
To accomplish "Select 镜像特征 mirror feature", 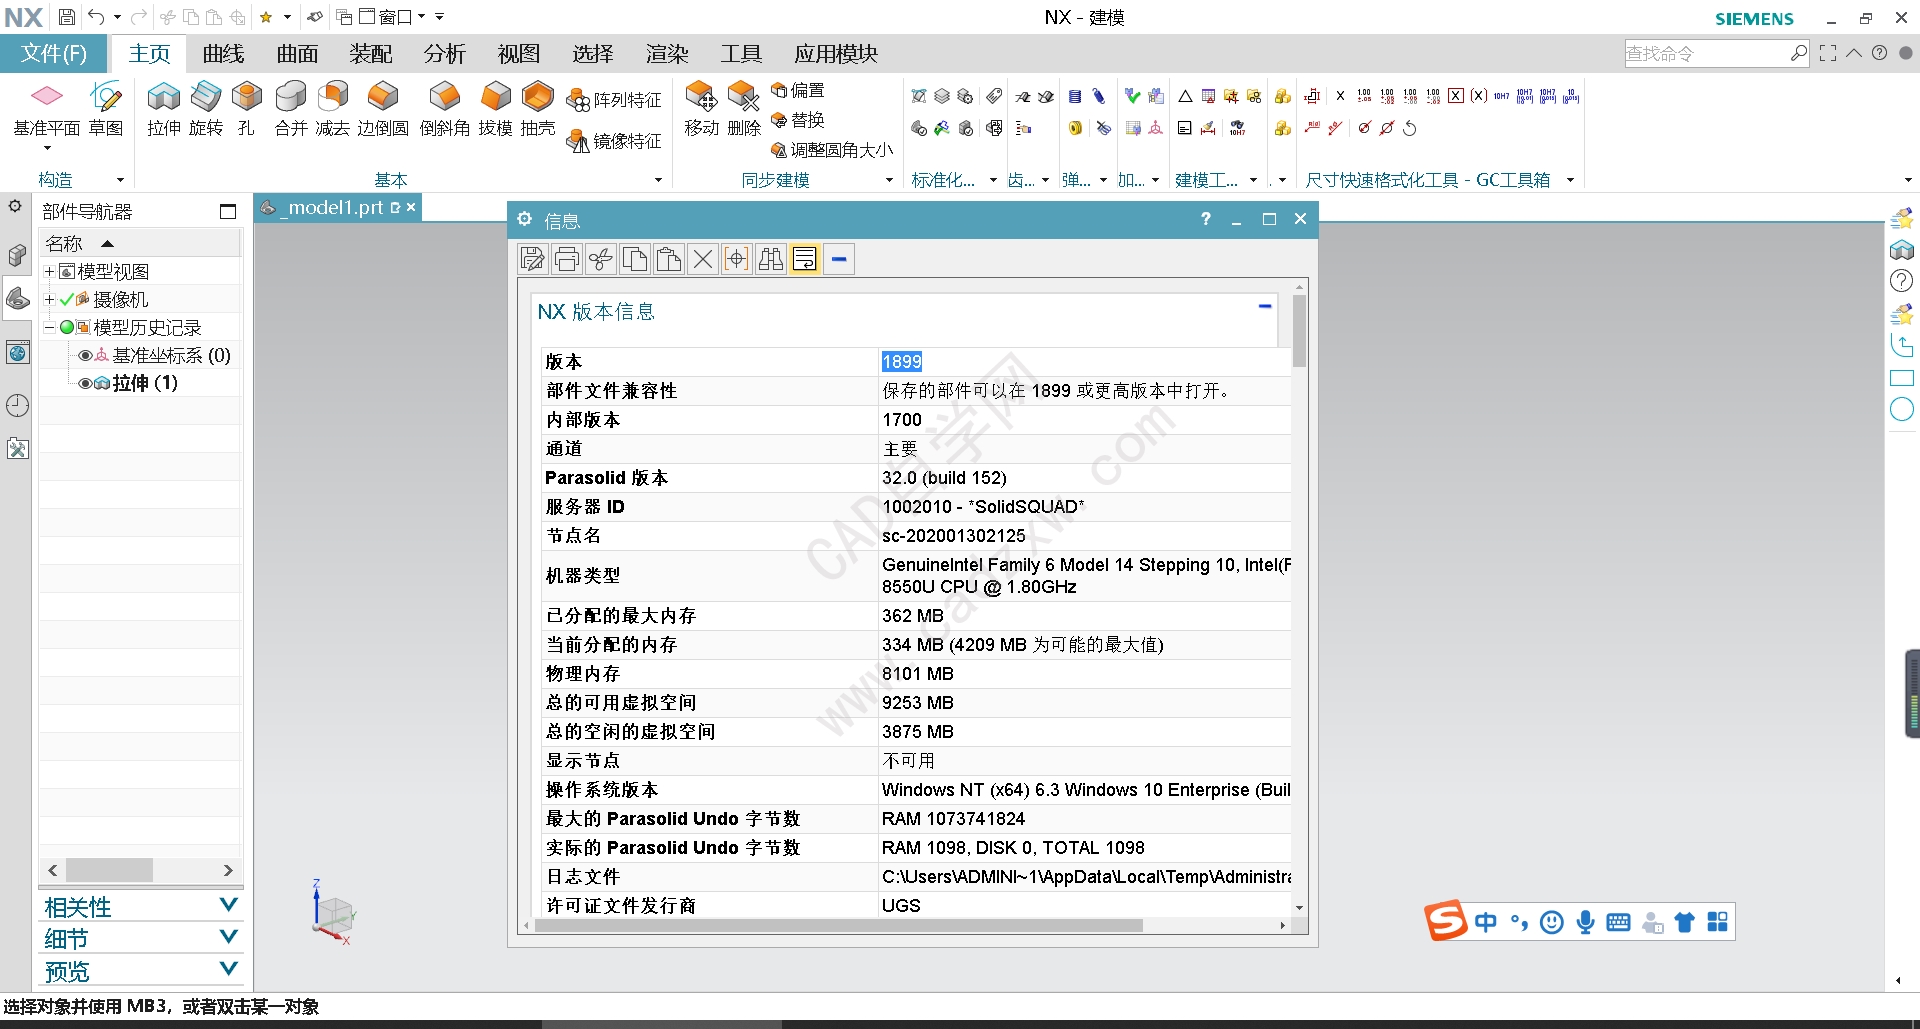I will [614, 141].
